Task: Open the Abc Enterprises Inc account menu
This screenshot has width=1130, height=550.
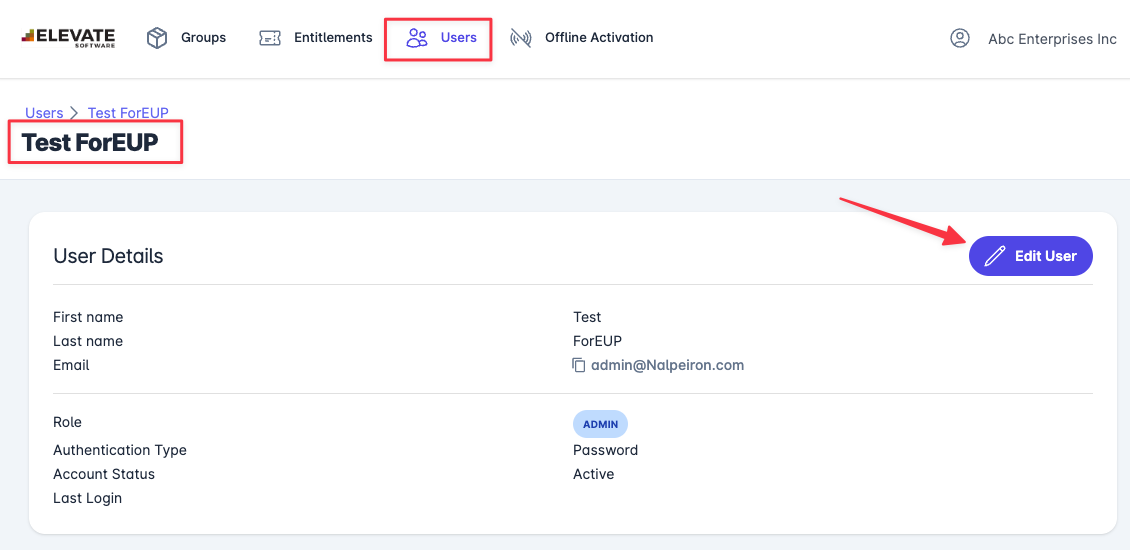Action: (x=1052, y=39)
